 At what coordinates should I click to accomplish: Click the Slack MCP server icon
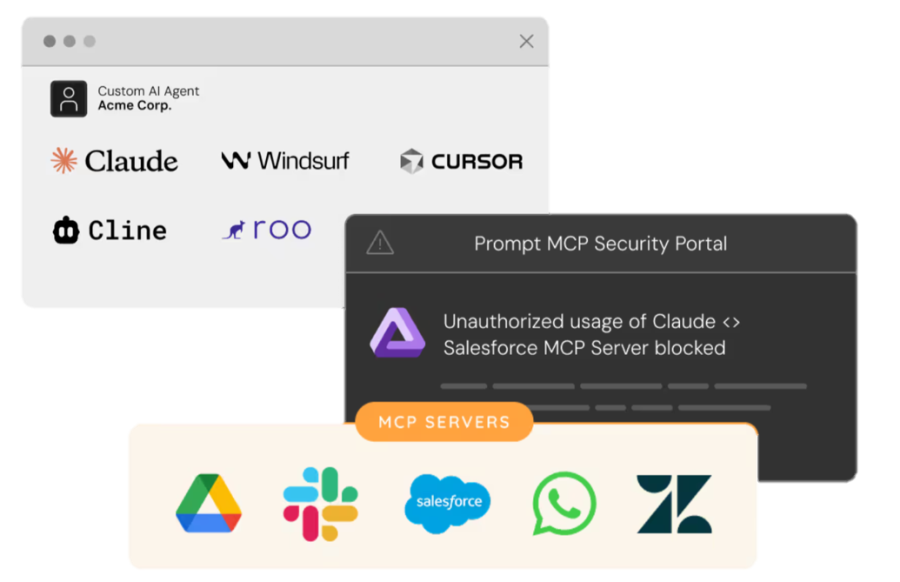coord(320,503)
